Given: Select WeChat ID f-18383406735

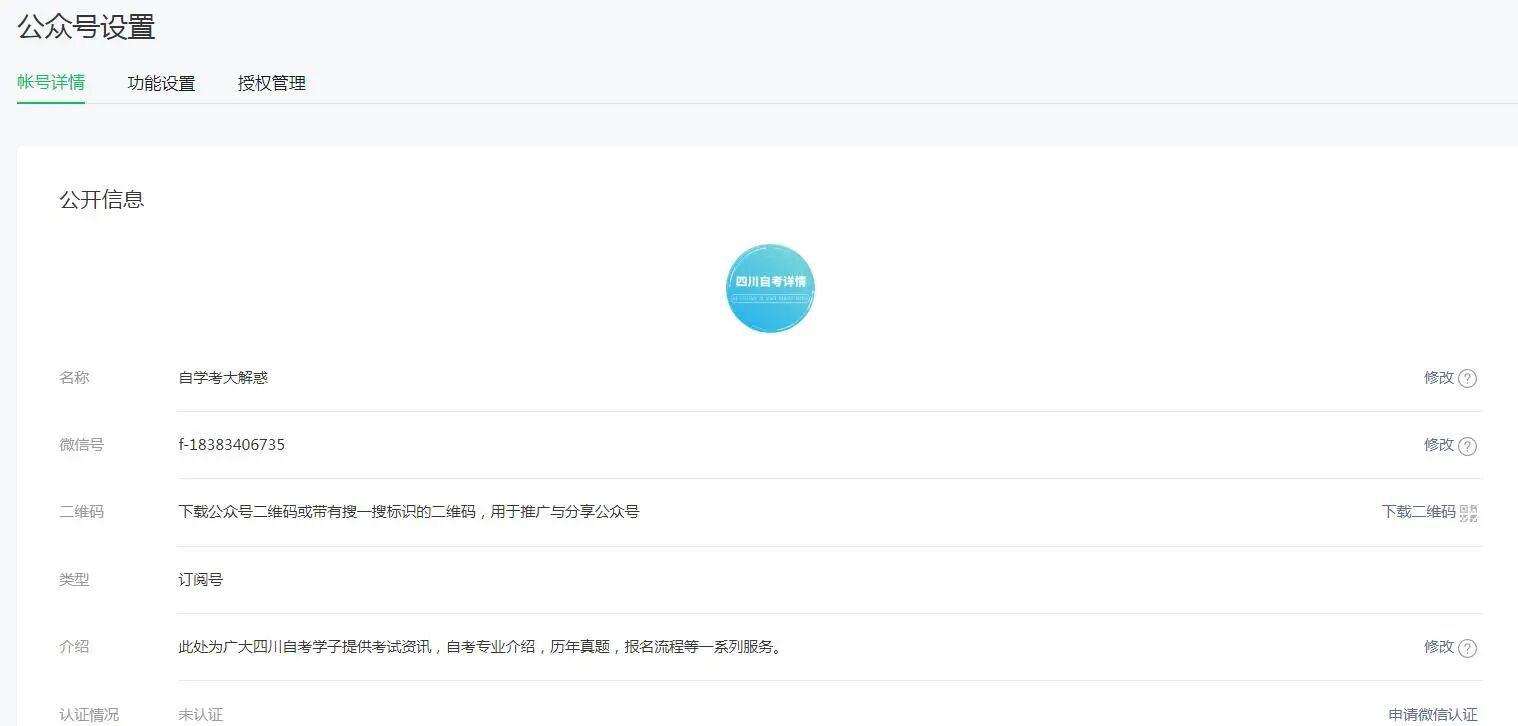Looking at the screenshot, I should click(232, 445).
